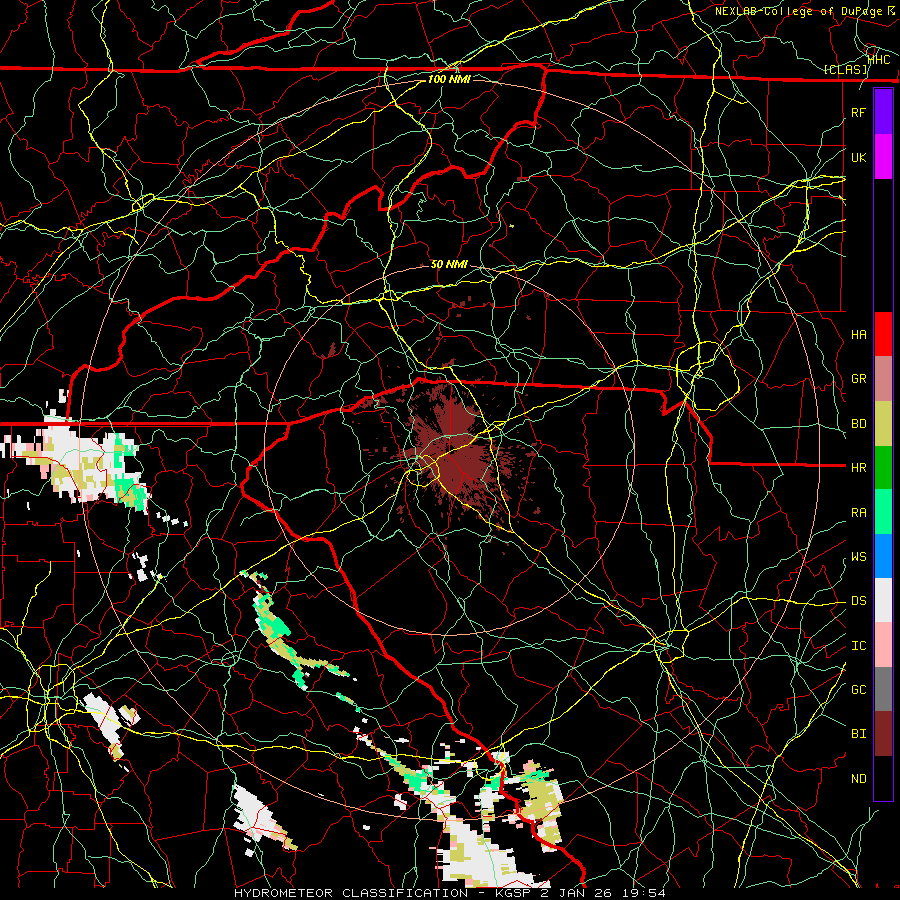Click the BI legend label
900x900 pixels.
tap(859, 734)
